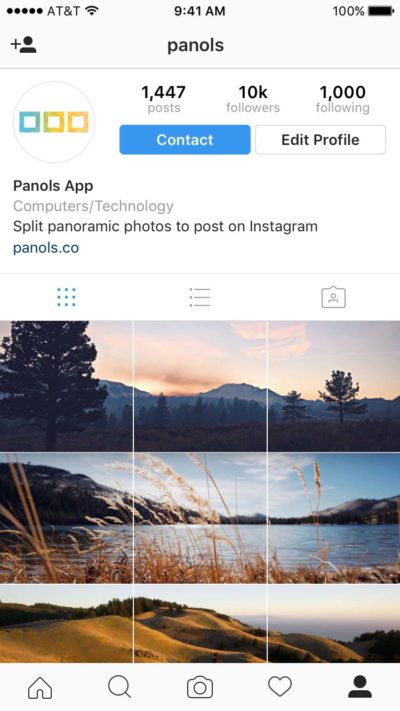Image resolution: width=400 pixels, height=711 pixels.
Task: Switch to list view tab
Action: click(x=200, y=297)
